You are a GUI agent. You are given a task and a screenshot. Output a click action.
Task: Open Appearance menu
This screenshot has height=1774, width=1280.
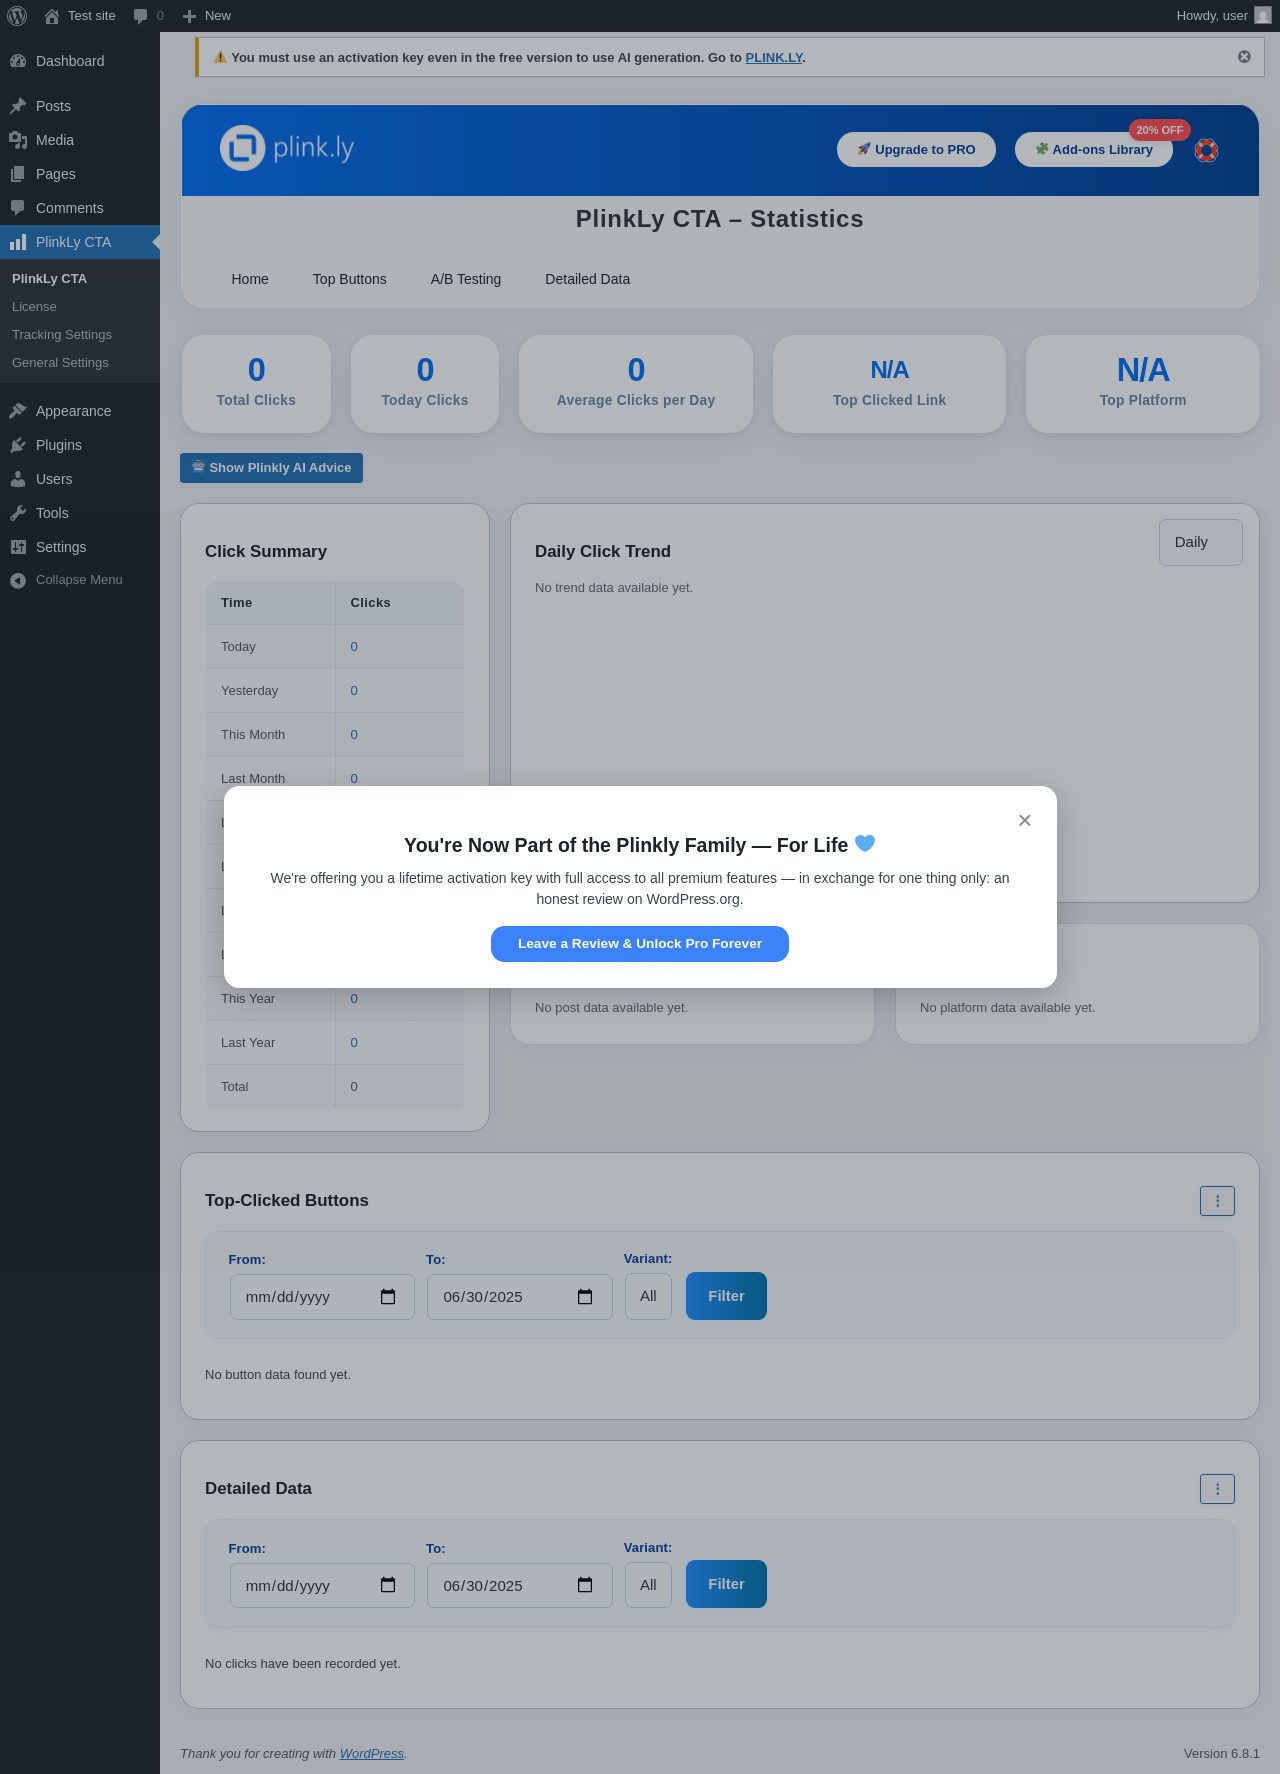click(80, 411)
